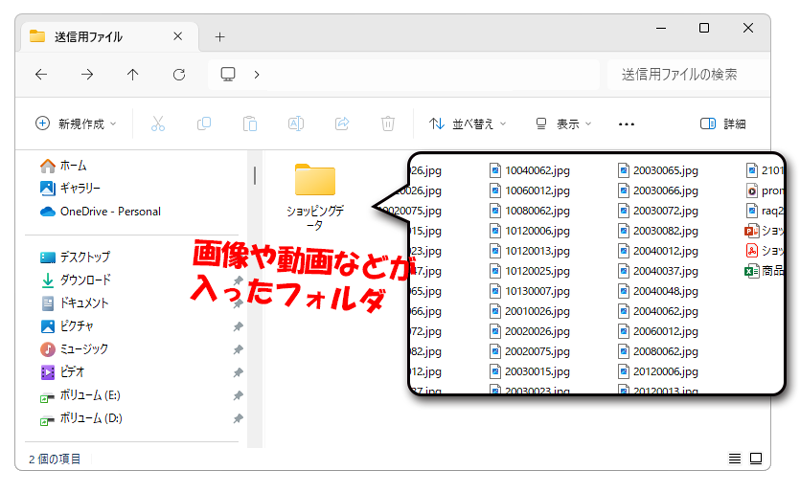
Task: Open ダウンロード in the sidebar
Action: tap(85, 280)
